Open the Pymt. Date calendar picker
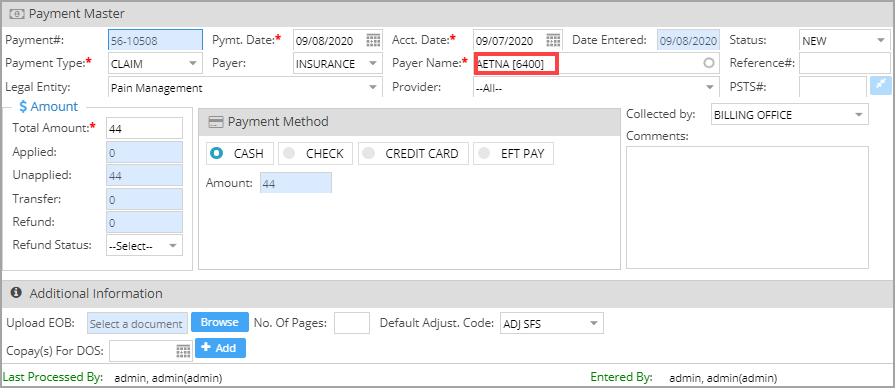The image size is (895, 388). [373, 41]
